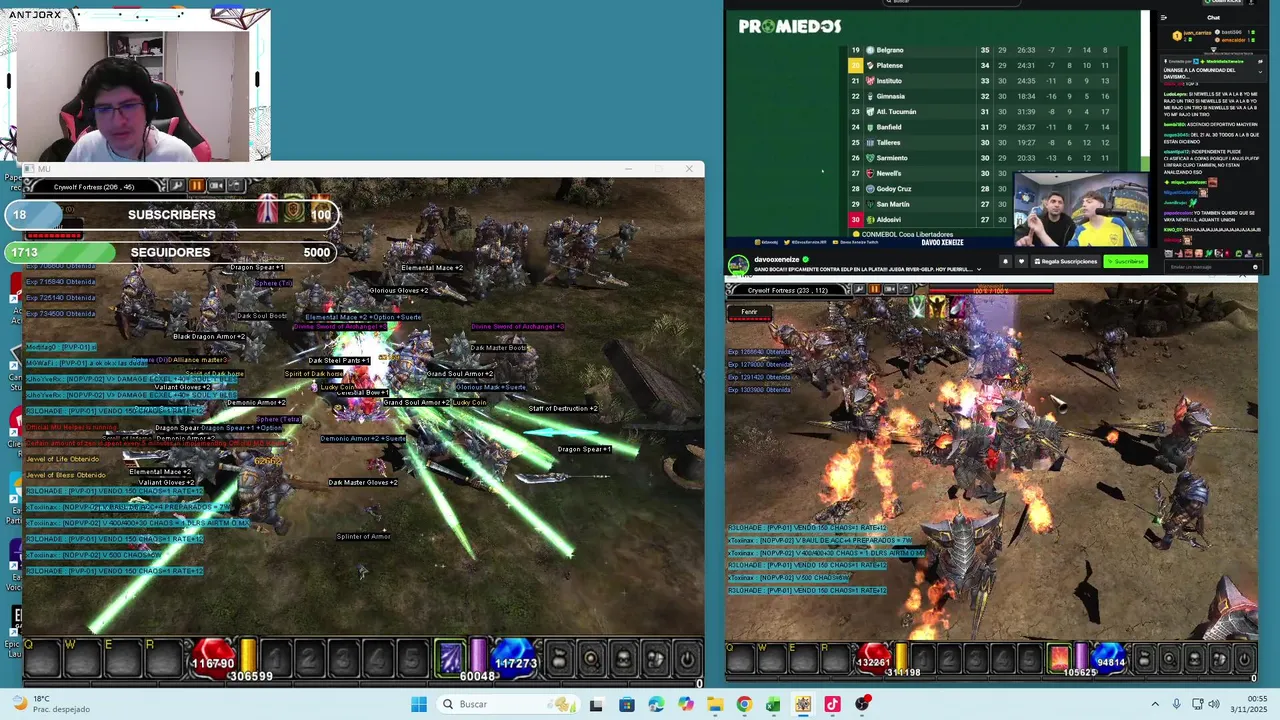This screenshot has height=720, width=1280.
Task: Open character info icon in right MU window
Action: (x=1169, y=659)
